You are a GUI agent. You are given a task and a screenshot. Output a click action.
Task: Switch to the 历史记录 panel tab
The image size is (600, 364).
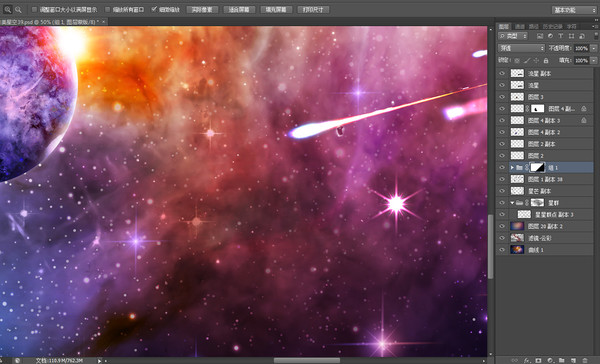553,26
